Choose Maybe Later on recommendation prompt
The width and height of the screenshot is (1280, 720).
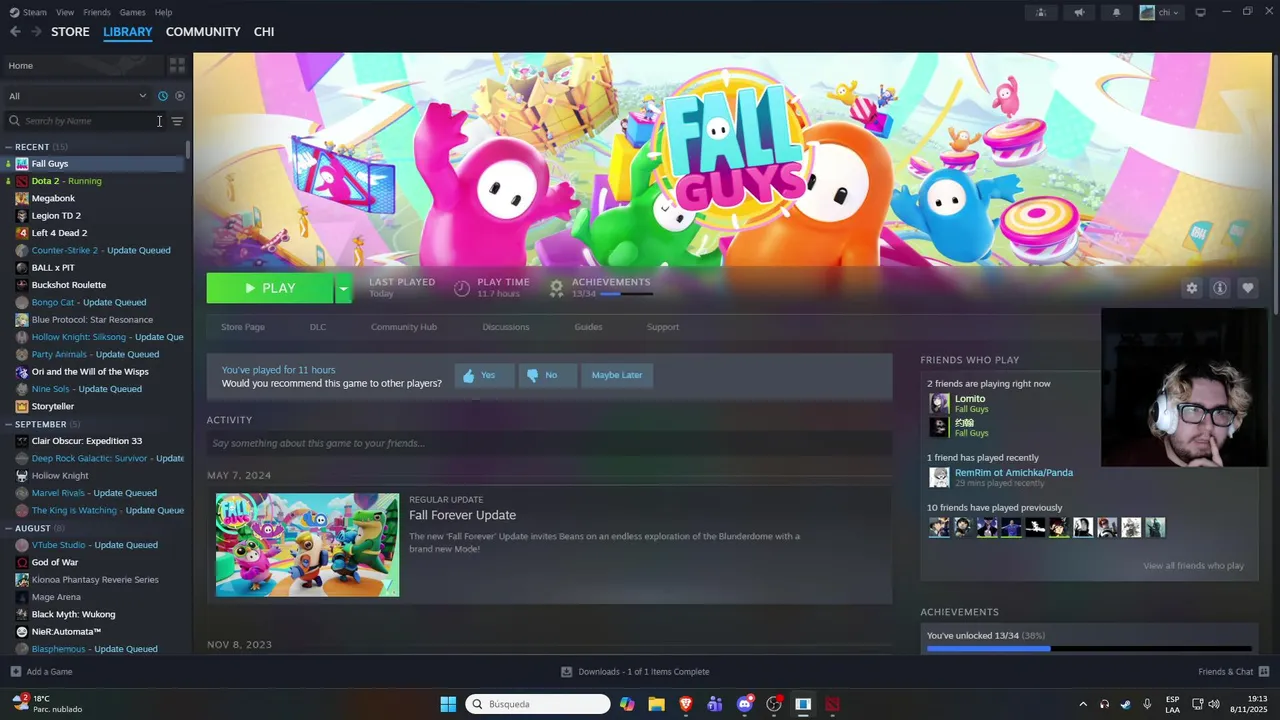pos(617,375)
